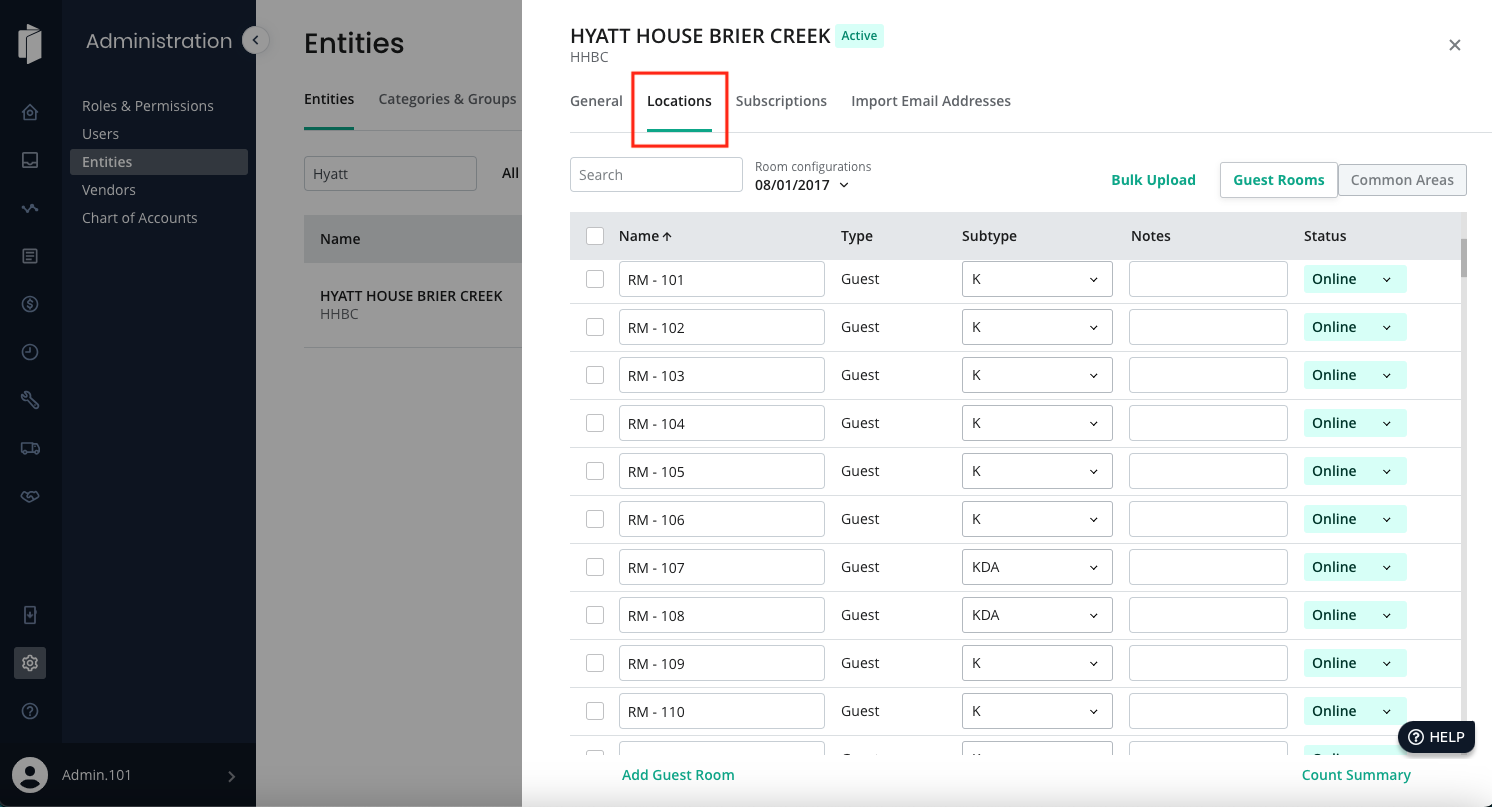Click the locations Search field
Image resolution: width=1492 pixels, height=807 pixels.
pyautogui.click(x=656, y=175)
